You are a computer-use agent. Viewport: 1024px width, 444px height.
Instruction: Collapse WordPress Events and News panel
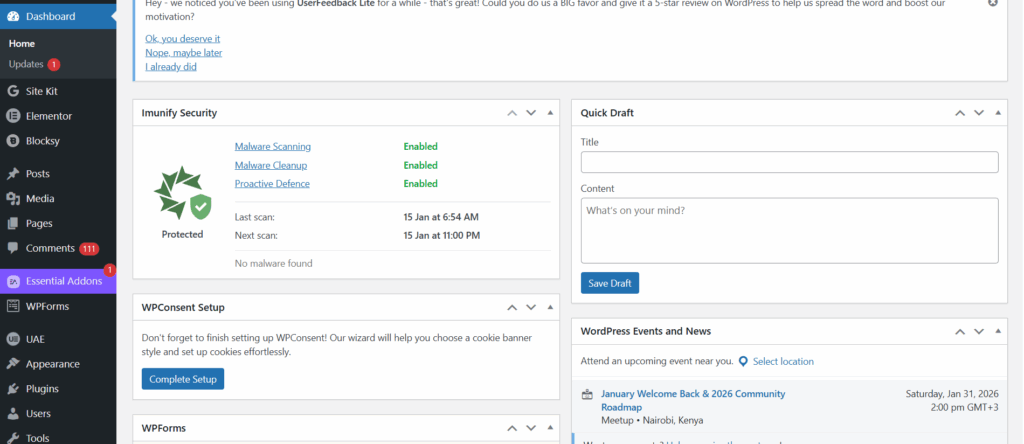coord(998,332)
